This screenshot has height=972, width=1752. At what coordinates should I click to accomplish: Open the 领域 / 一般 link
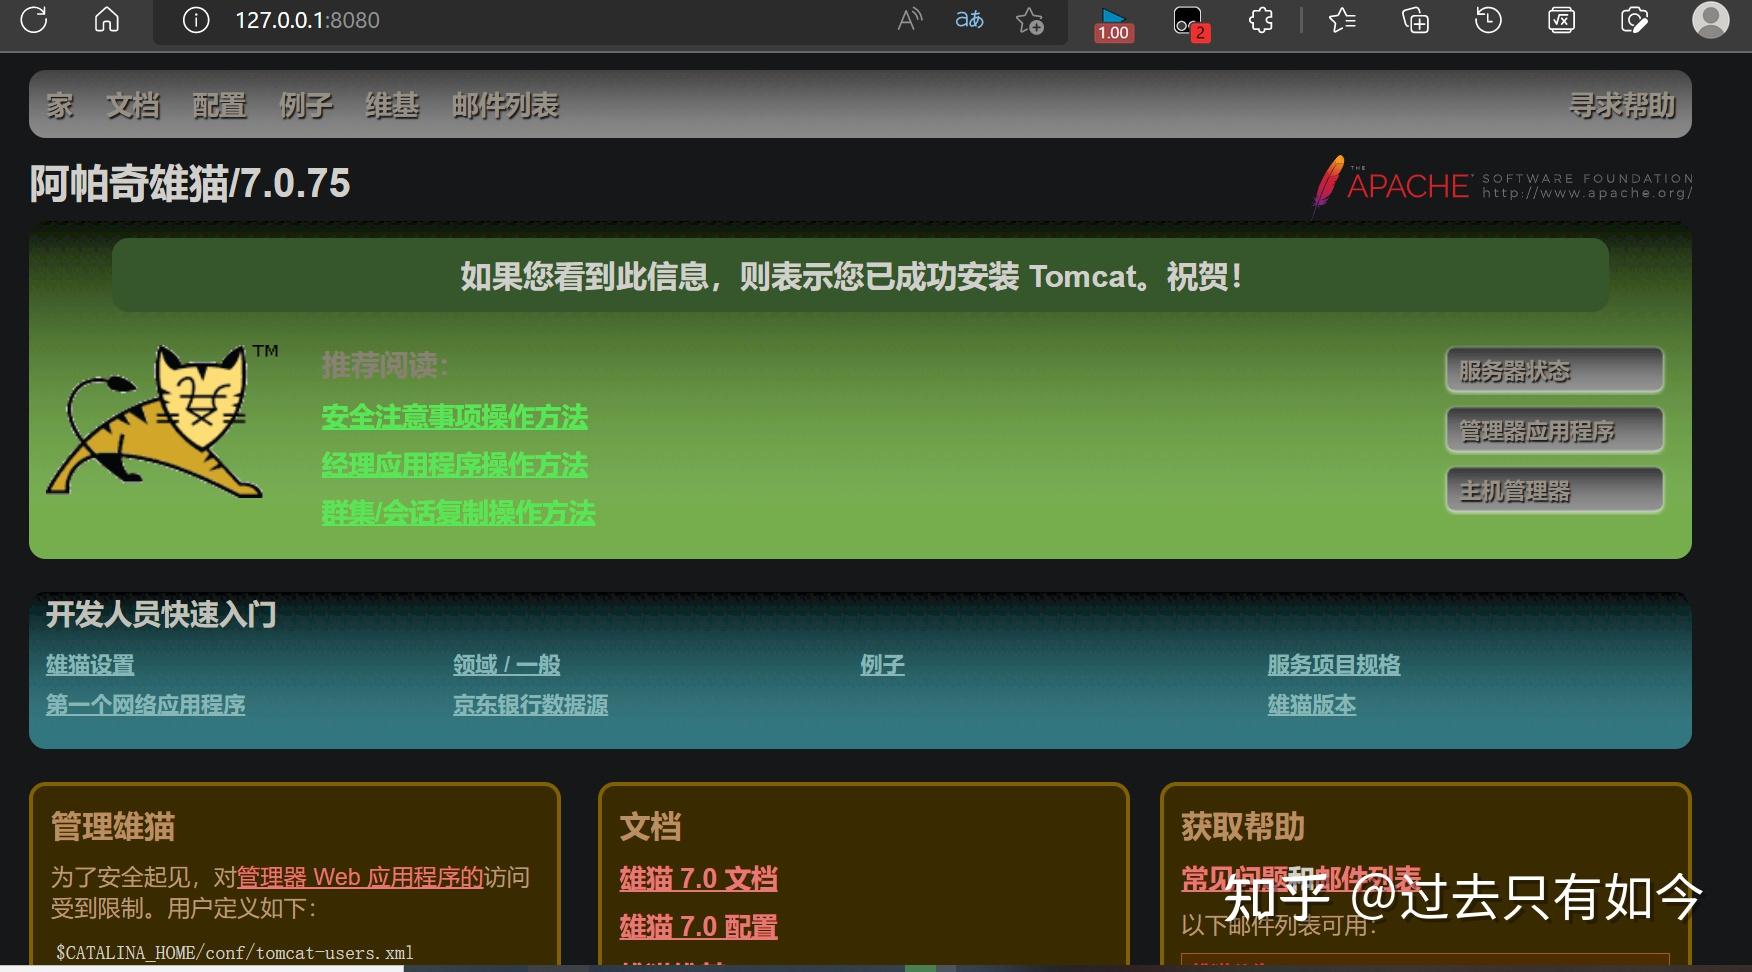pos(507,665)
